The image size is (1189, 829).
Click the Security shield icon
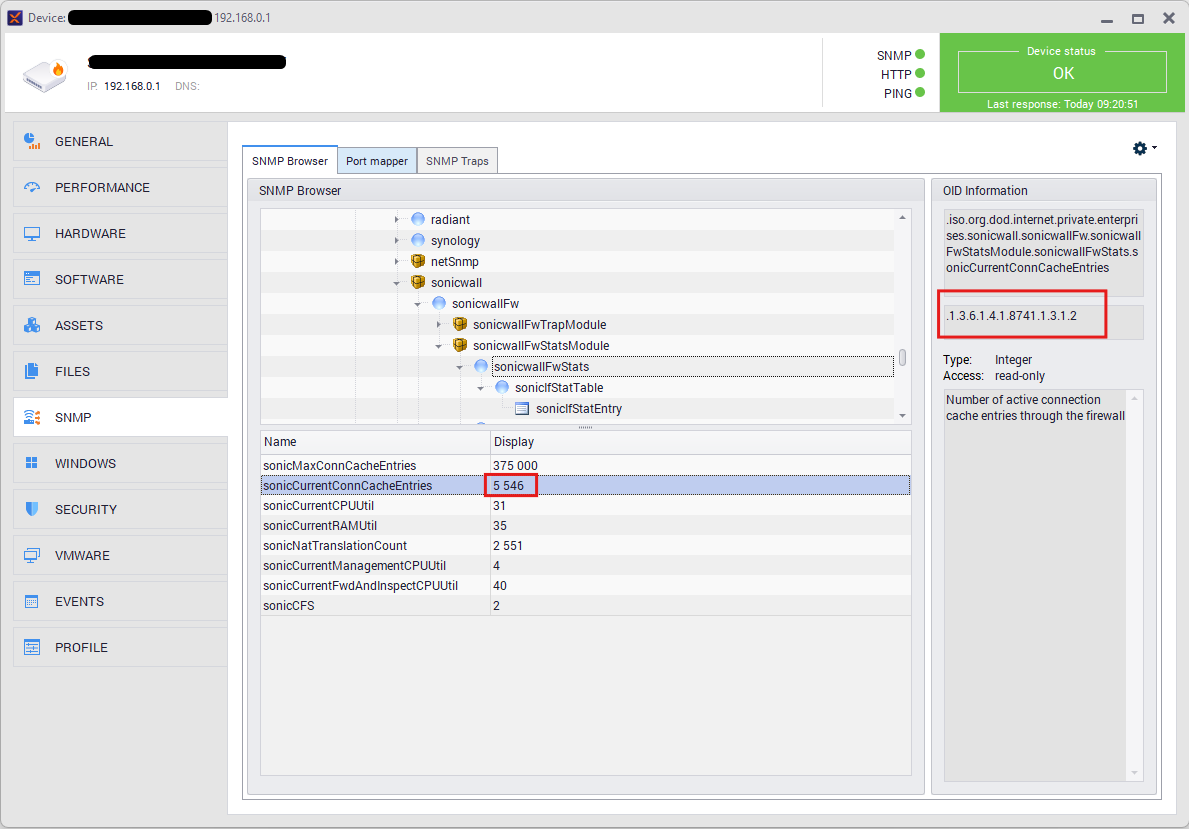(x=32, y=509)
